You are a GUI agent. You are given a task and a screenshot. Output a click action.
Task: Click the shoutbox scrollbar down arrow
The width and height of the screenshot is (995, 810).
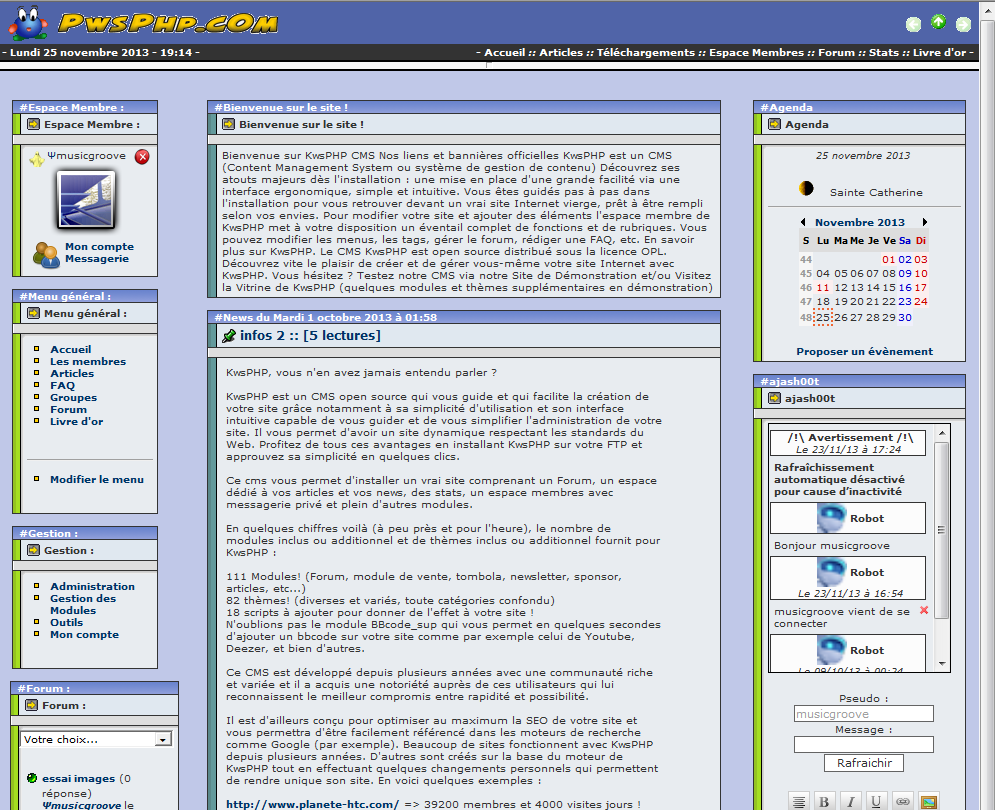coord(942,663)
